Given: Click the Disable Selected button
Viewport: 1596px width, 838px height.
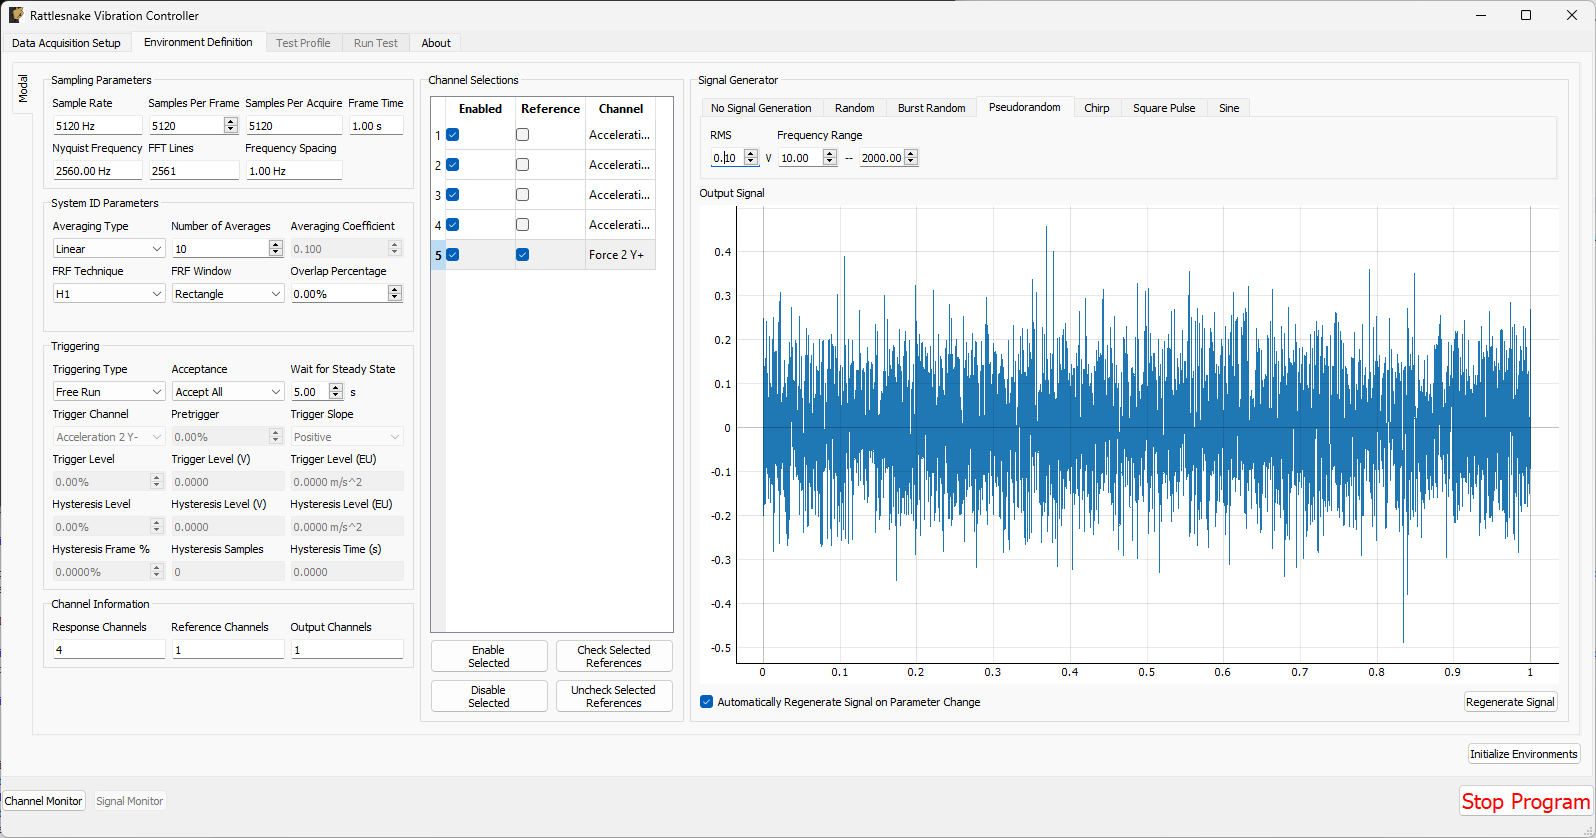Looking at the screenshot, I should click(489, 696).
